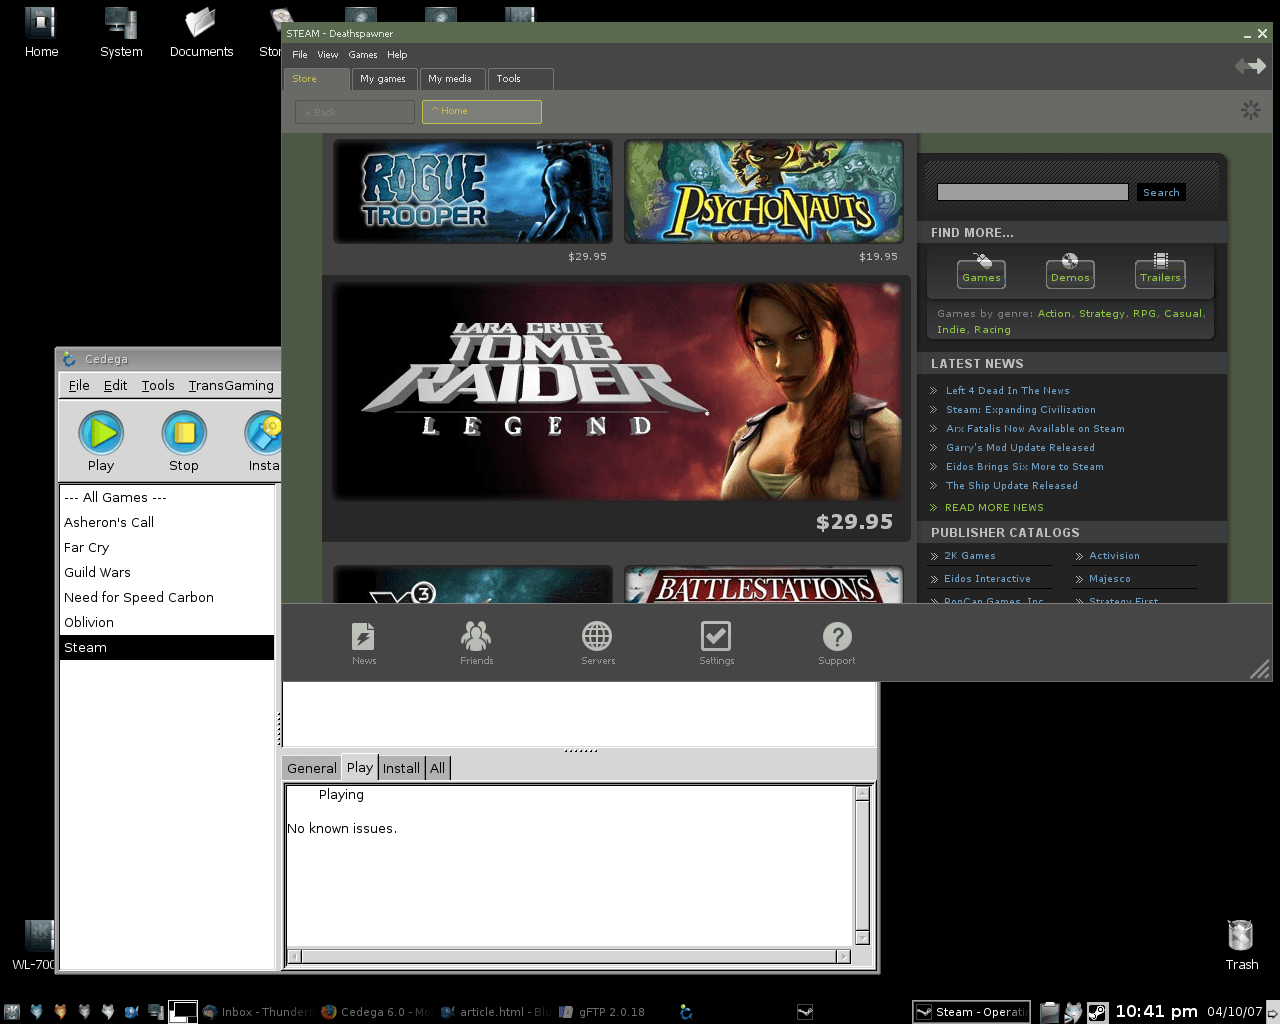Open the Eidos Interactive publisher catalog
Viewport: 1280px width, 1024px height.
click(987, 579)
